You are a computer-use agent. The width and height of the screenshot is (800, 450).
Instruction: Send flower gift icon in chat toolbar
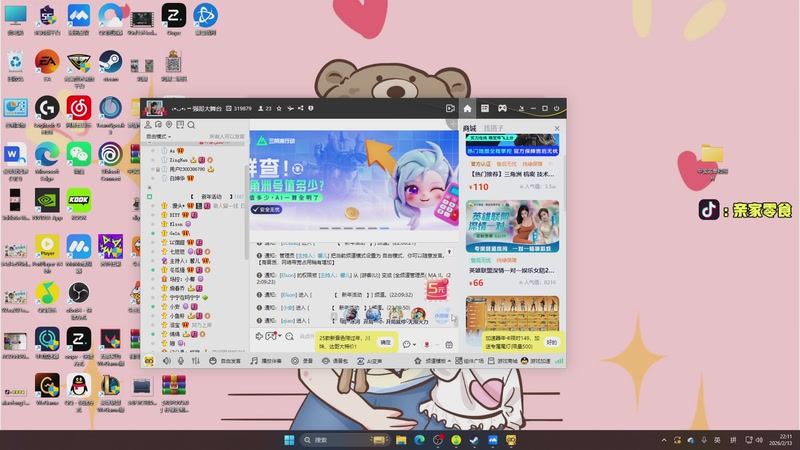427,344
